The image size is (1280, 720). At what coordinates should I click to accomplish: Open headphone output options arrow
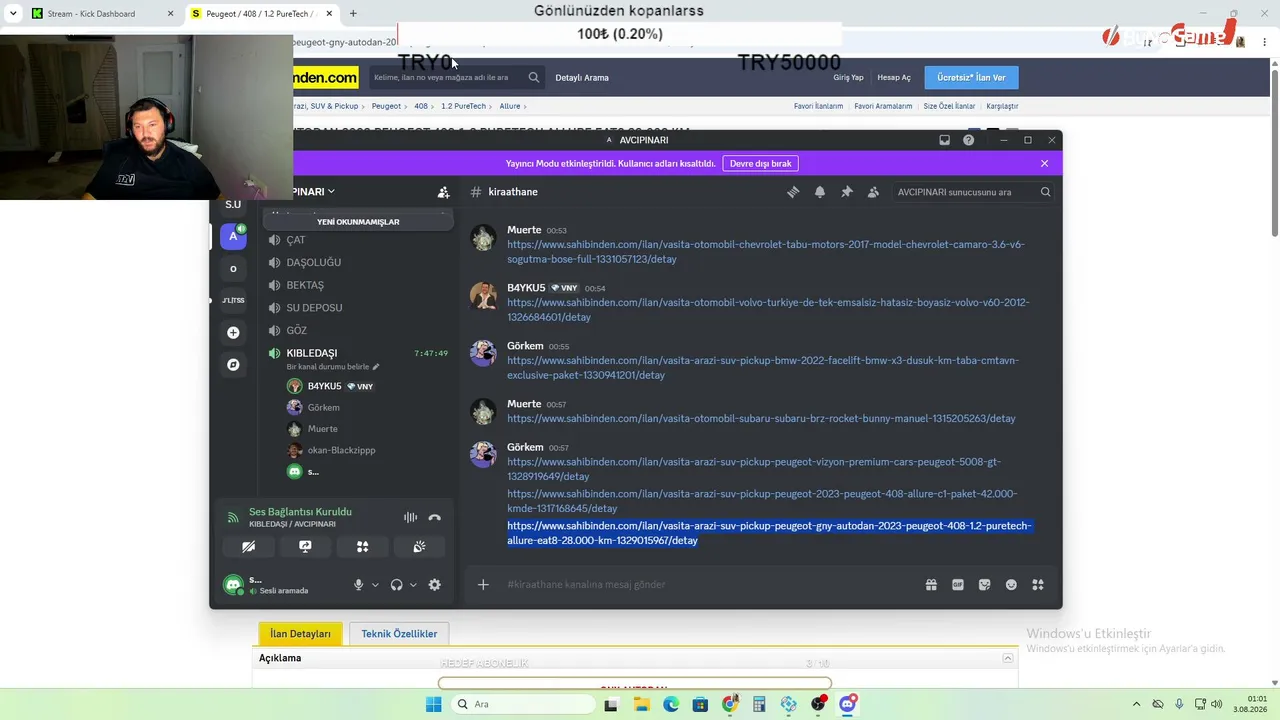click(413, 585)
